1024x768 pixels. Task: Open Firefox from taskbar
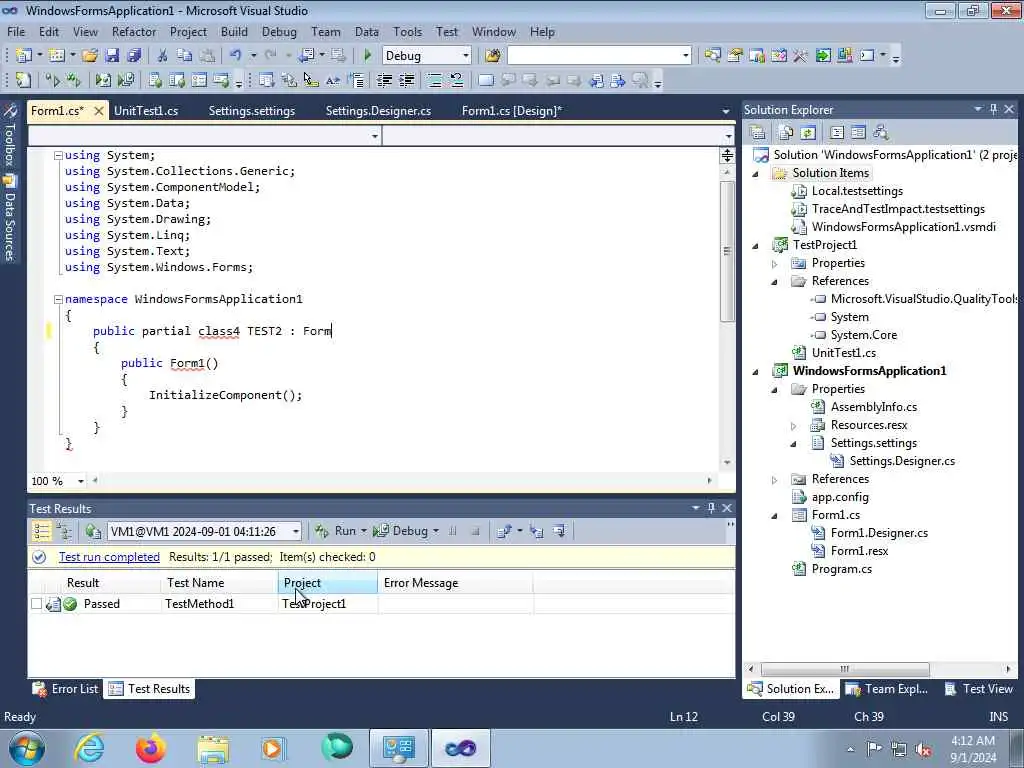[x=151, y=748]
